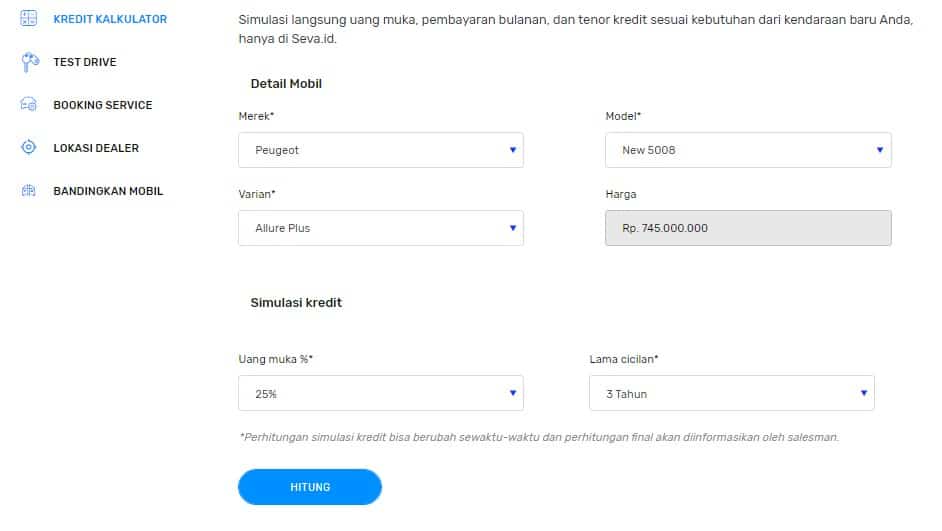The image size is (942, 531).
Task: Click the Test Drive key icon
Action: (29, 62)
